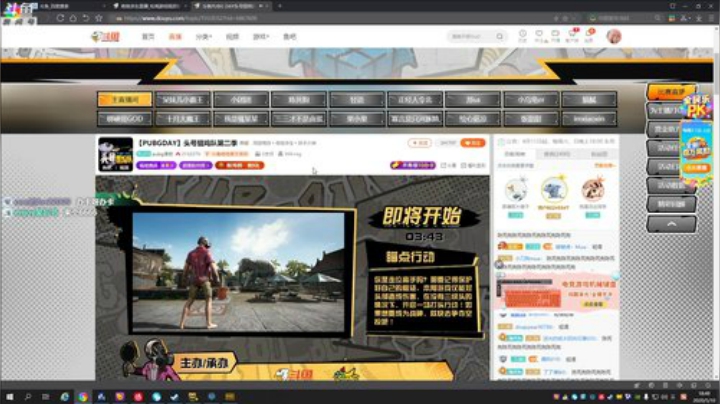
Task: Click the Douyu logo in the header
Action: (x=105, y=36)
